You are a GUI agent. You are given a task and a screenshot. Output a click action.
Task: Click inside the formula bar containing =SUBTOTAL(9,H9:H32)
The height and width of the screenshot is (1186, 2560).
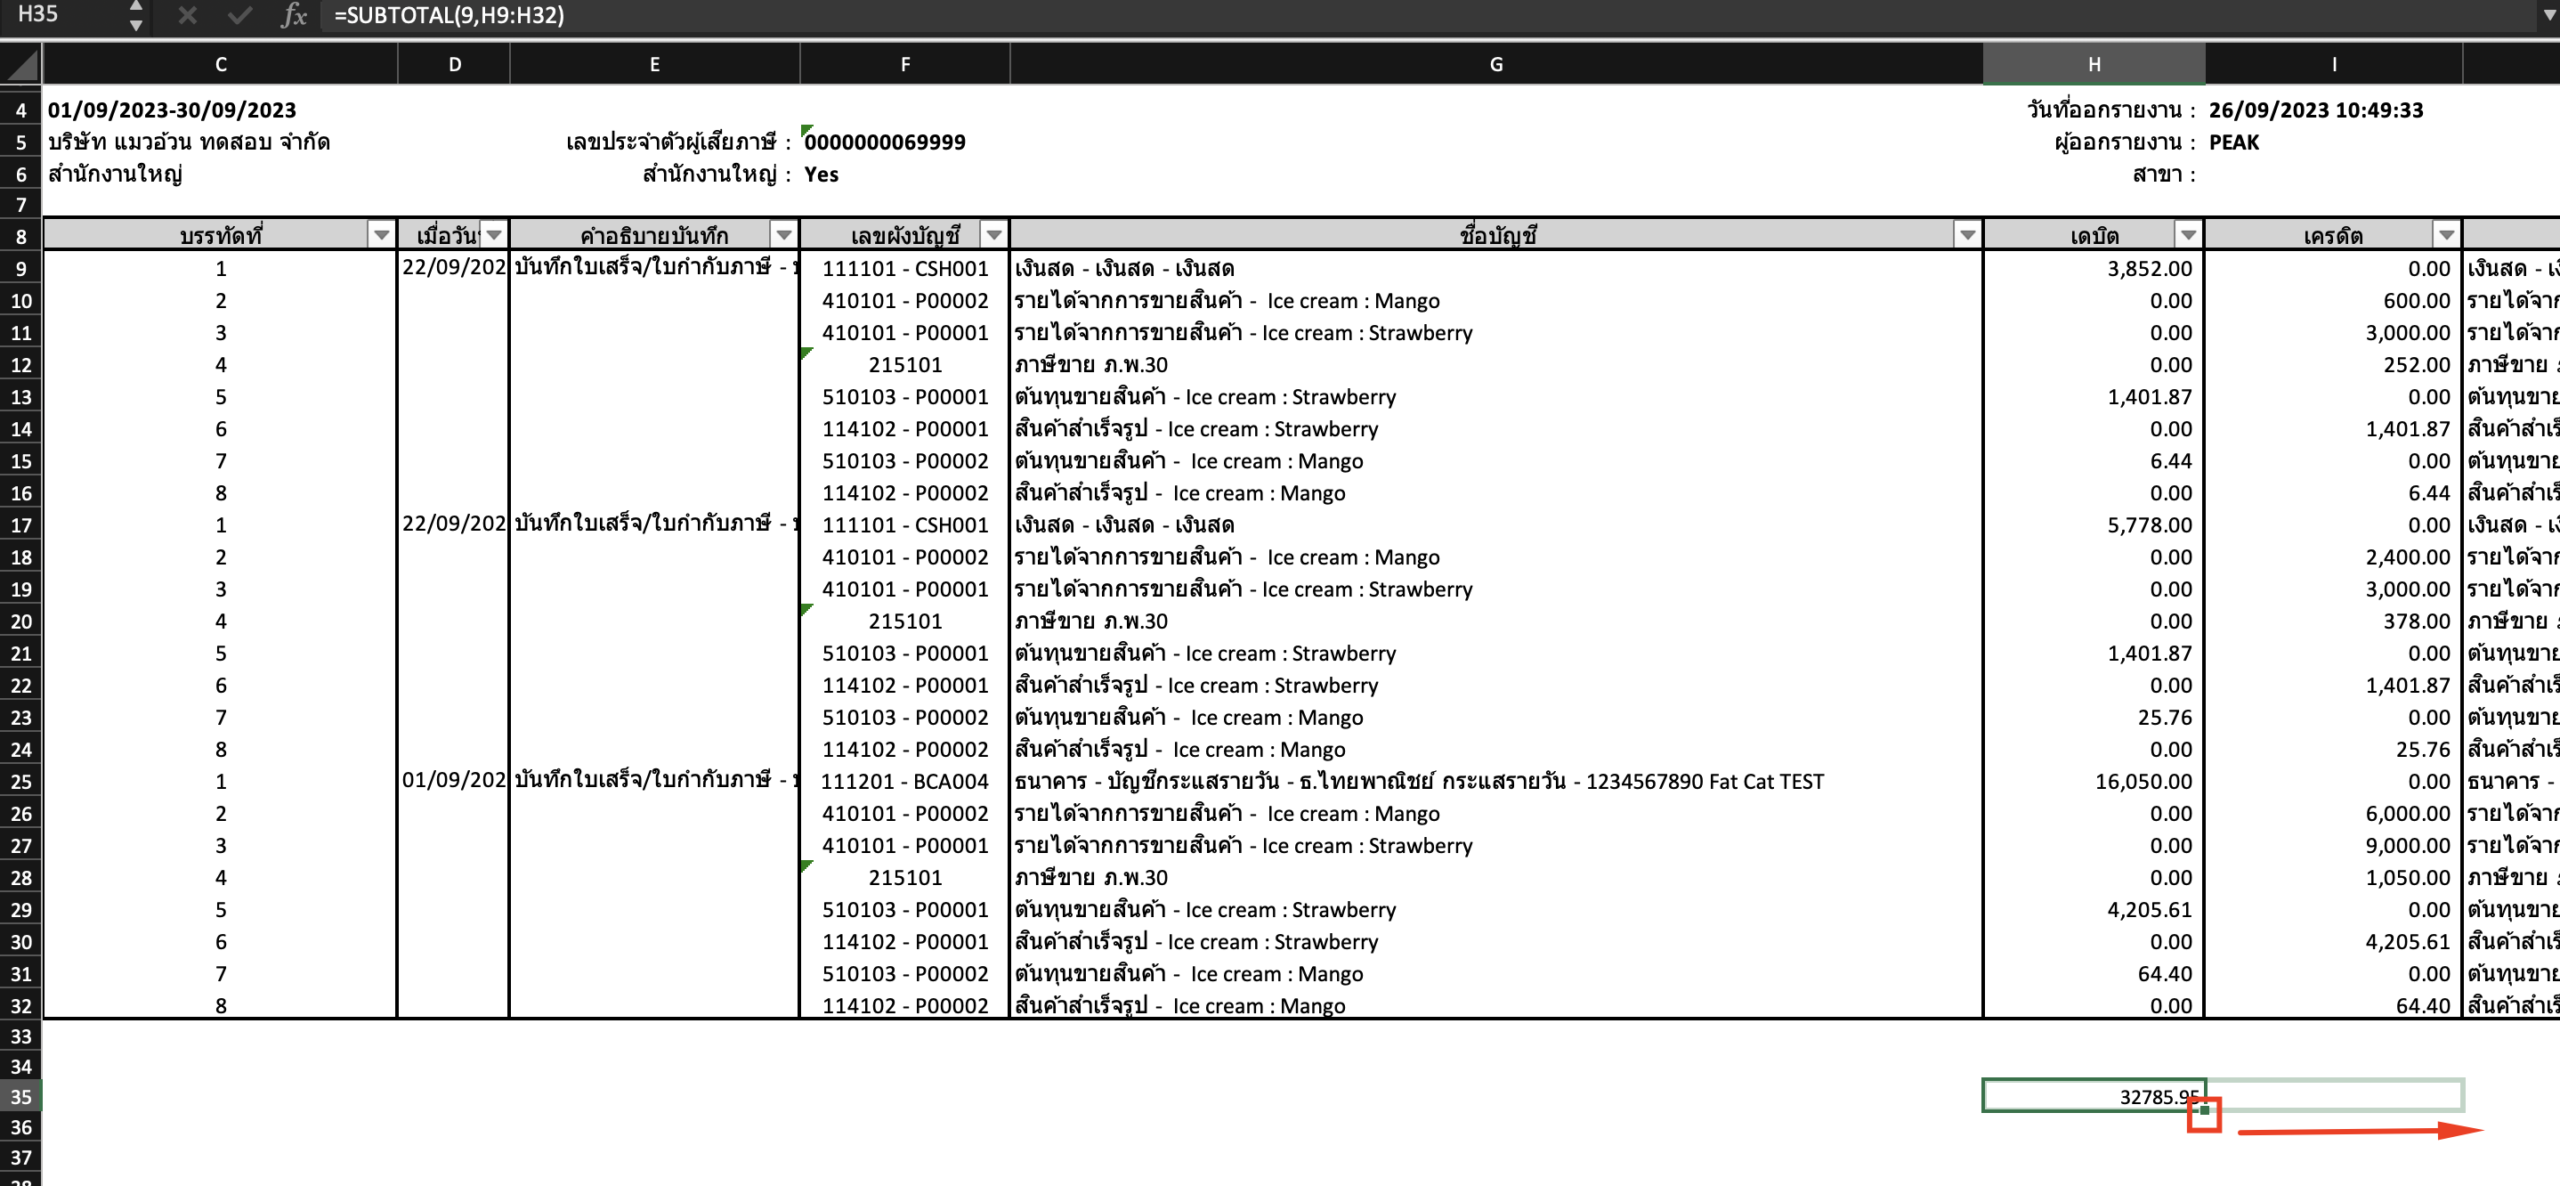coord(1430,15)
